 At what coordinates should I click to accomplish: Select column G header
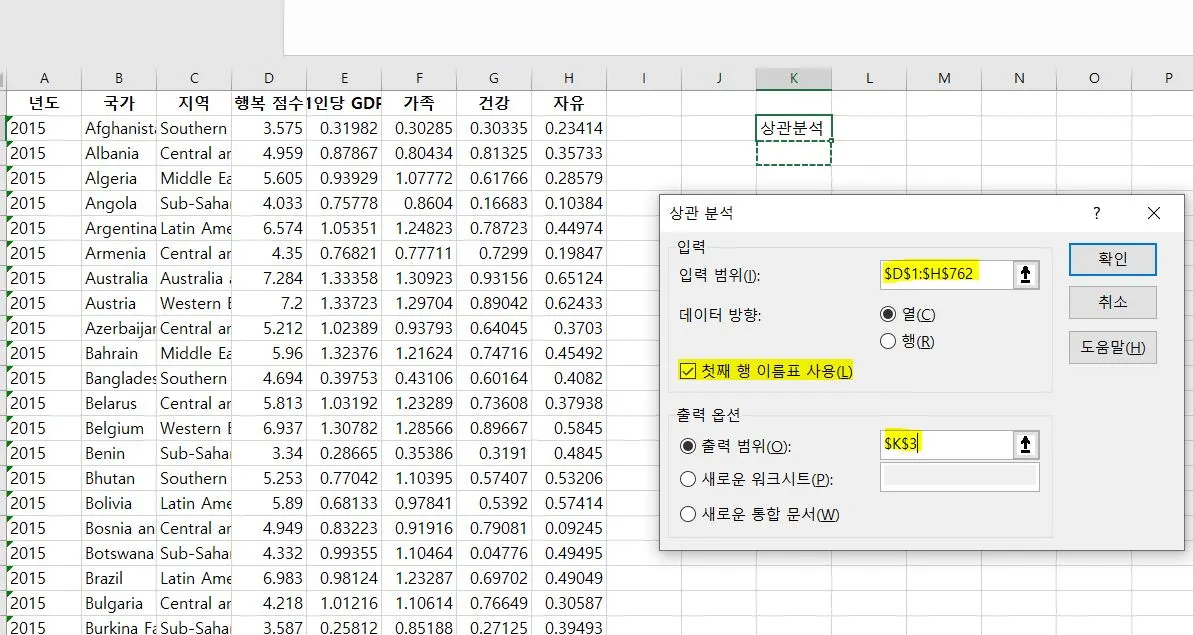[x=494, y=78]
